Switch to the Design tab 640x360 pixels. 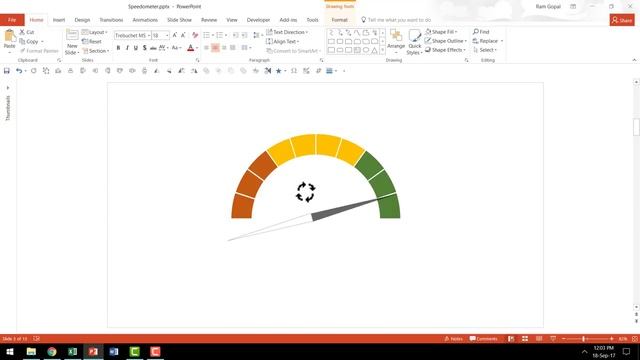[82, 20]
